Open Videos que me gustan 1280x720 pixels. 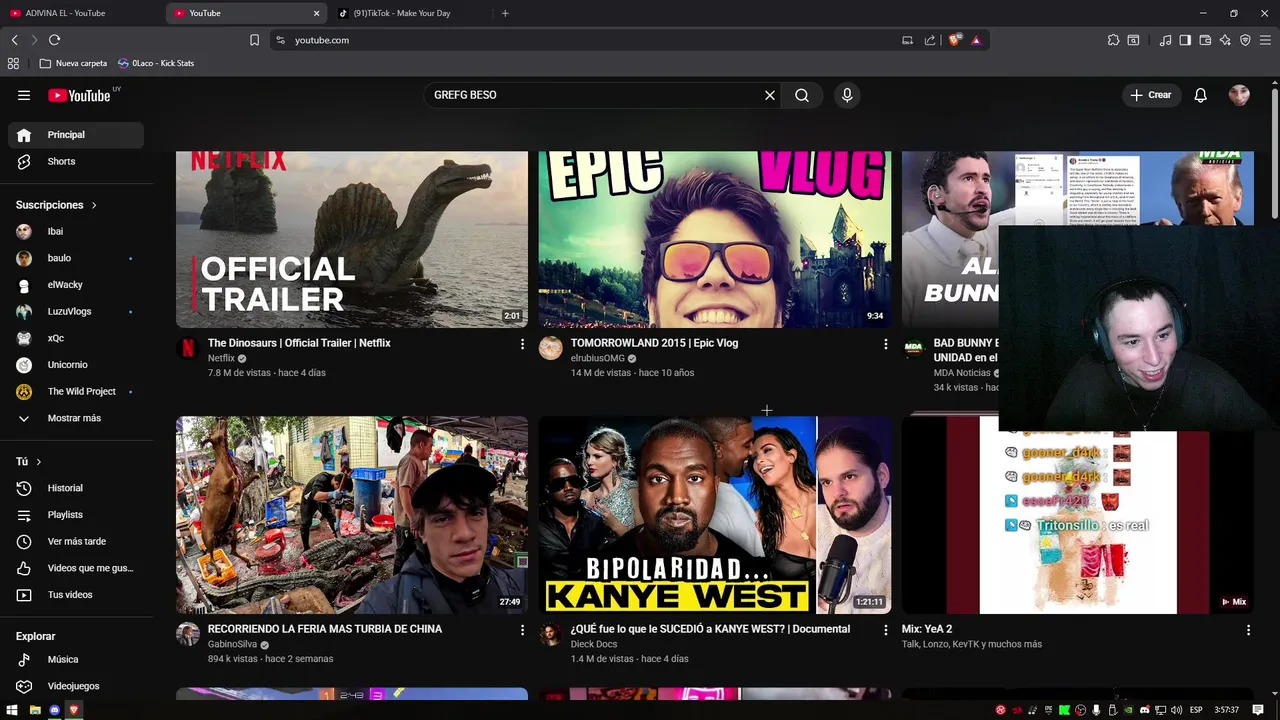[x=76, y=568]
